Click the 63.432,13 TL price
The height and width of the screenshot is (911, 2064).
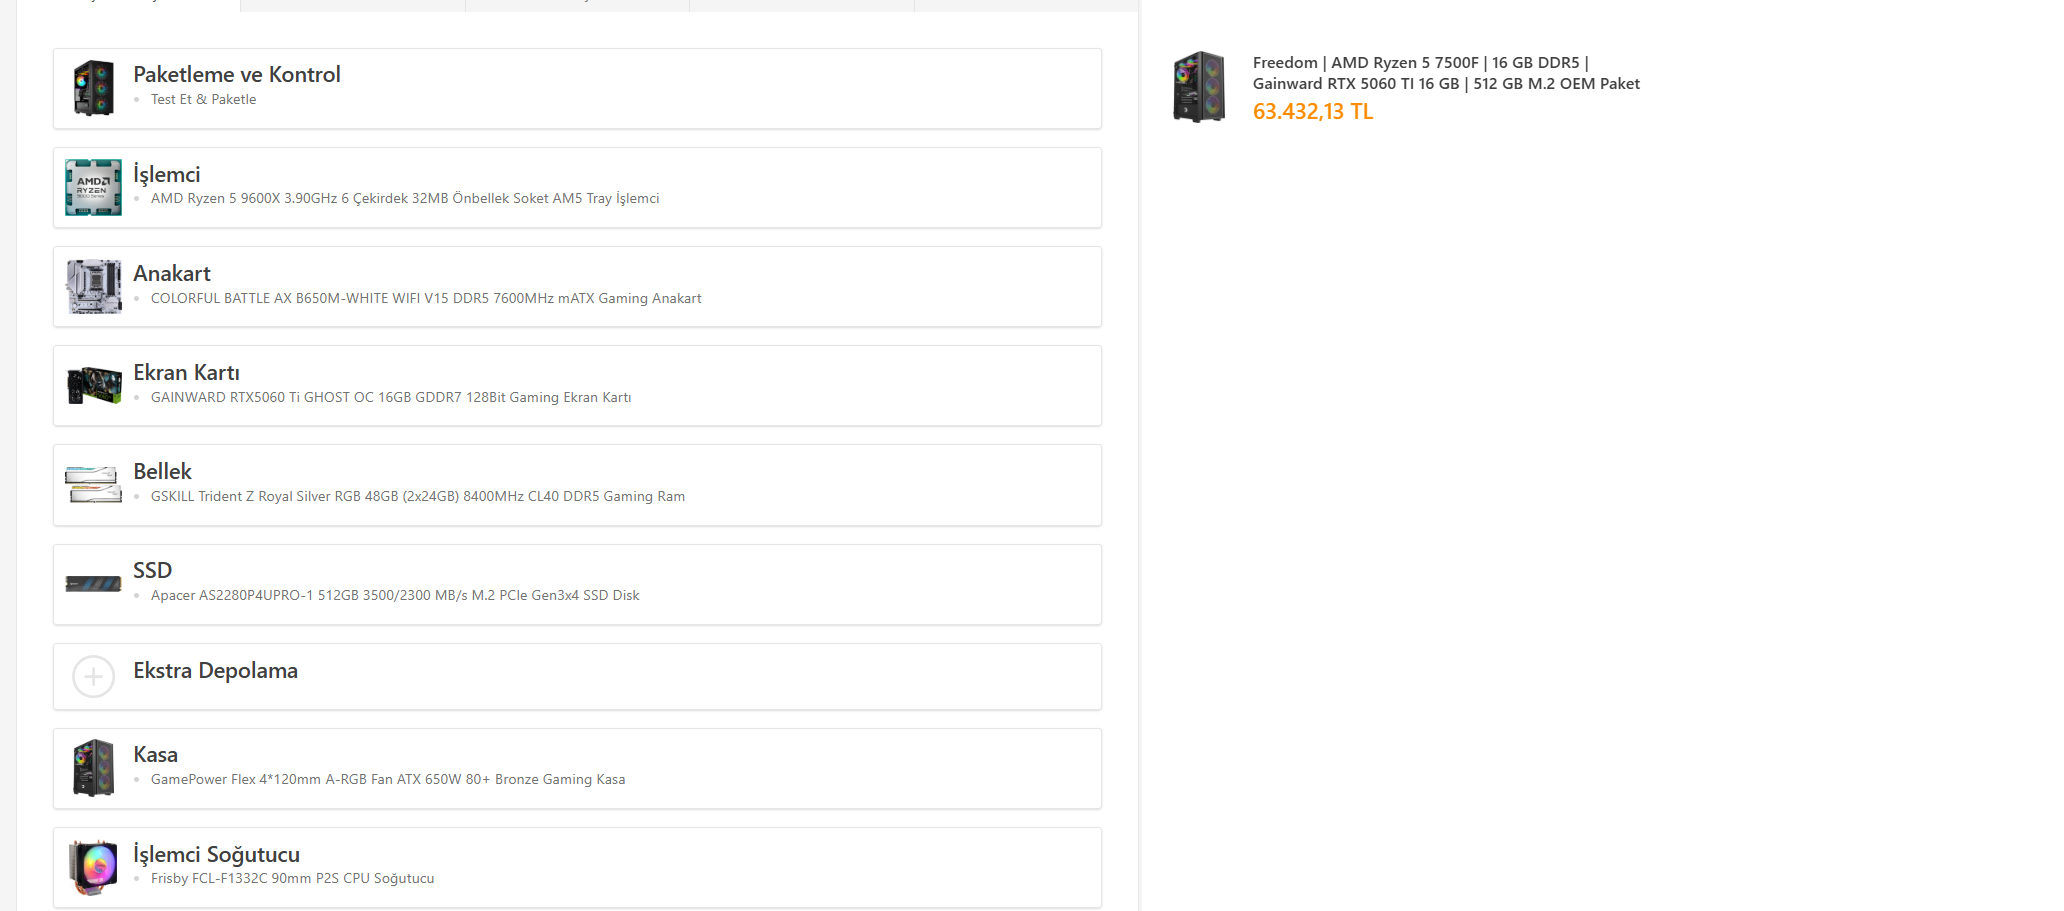click(1312, 112)
